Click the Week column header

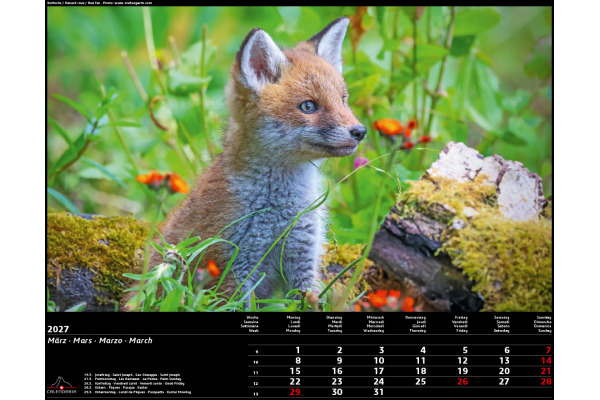[x=250, y=324]
